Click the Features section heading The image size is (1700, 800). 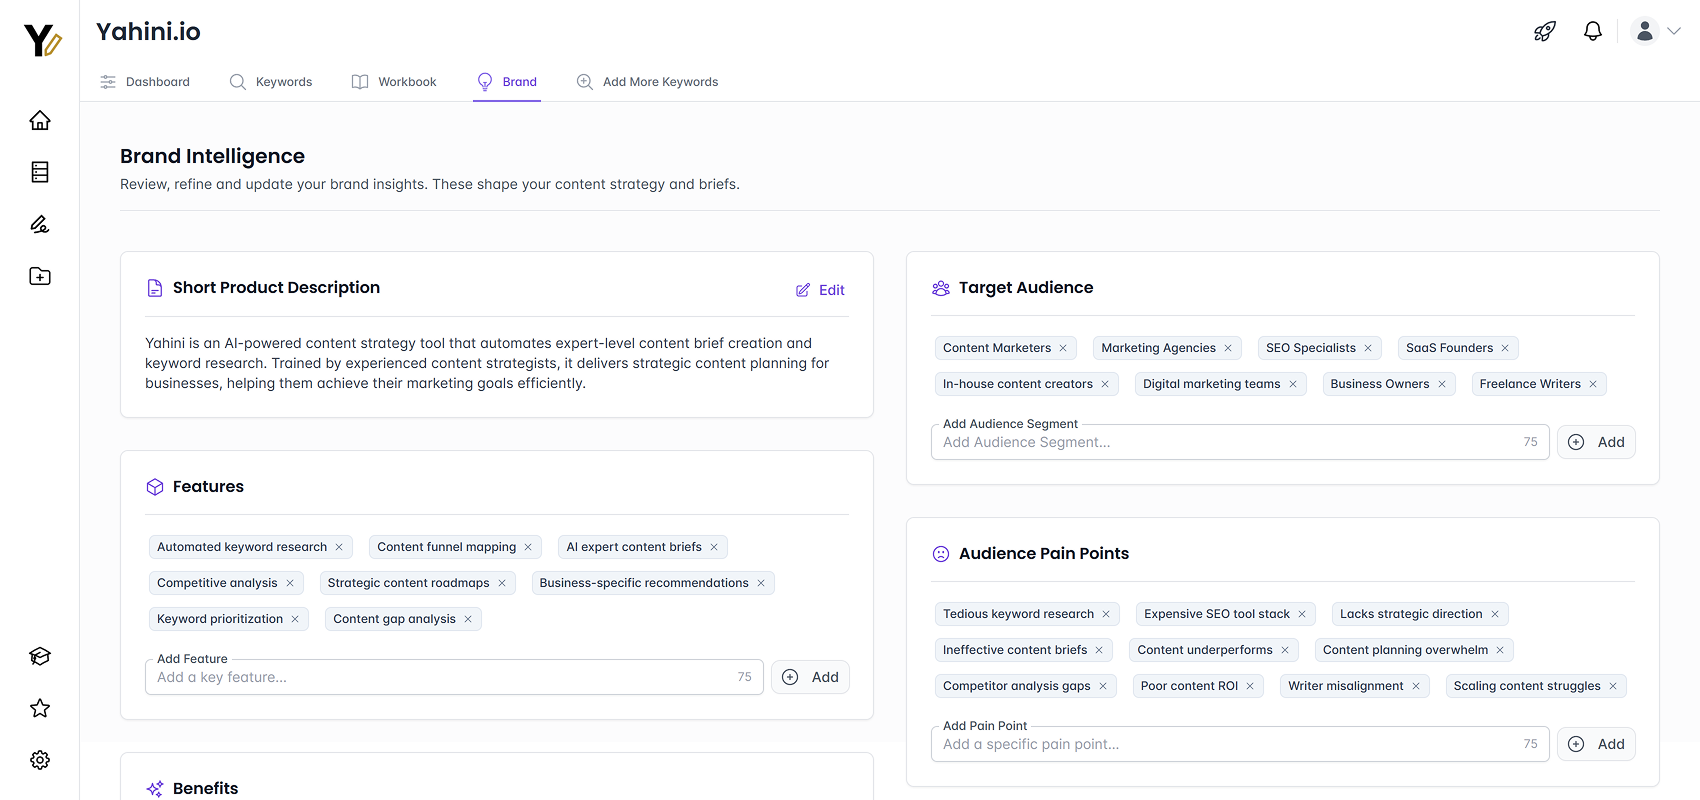[x=208, y=487]
